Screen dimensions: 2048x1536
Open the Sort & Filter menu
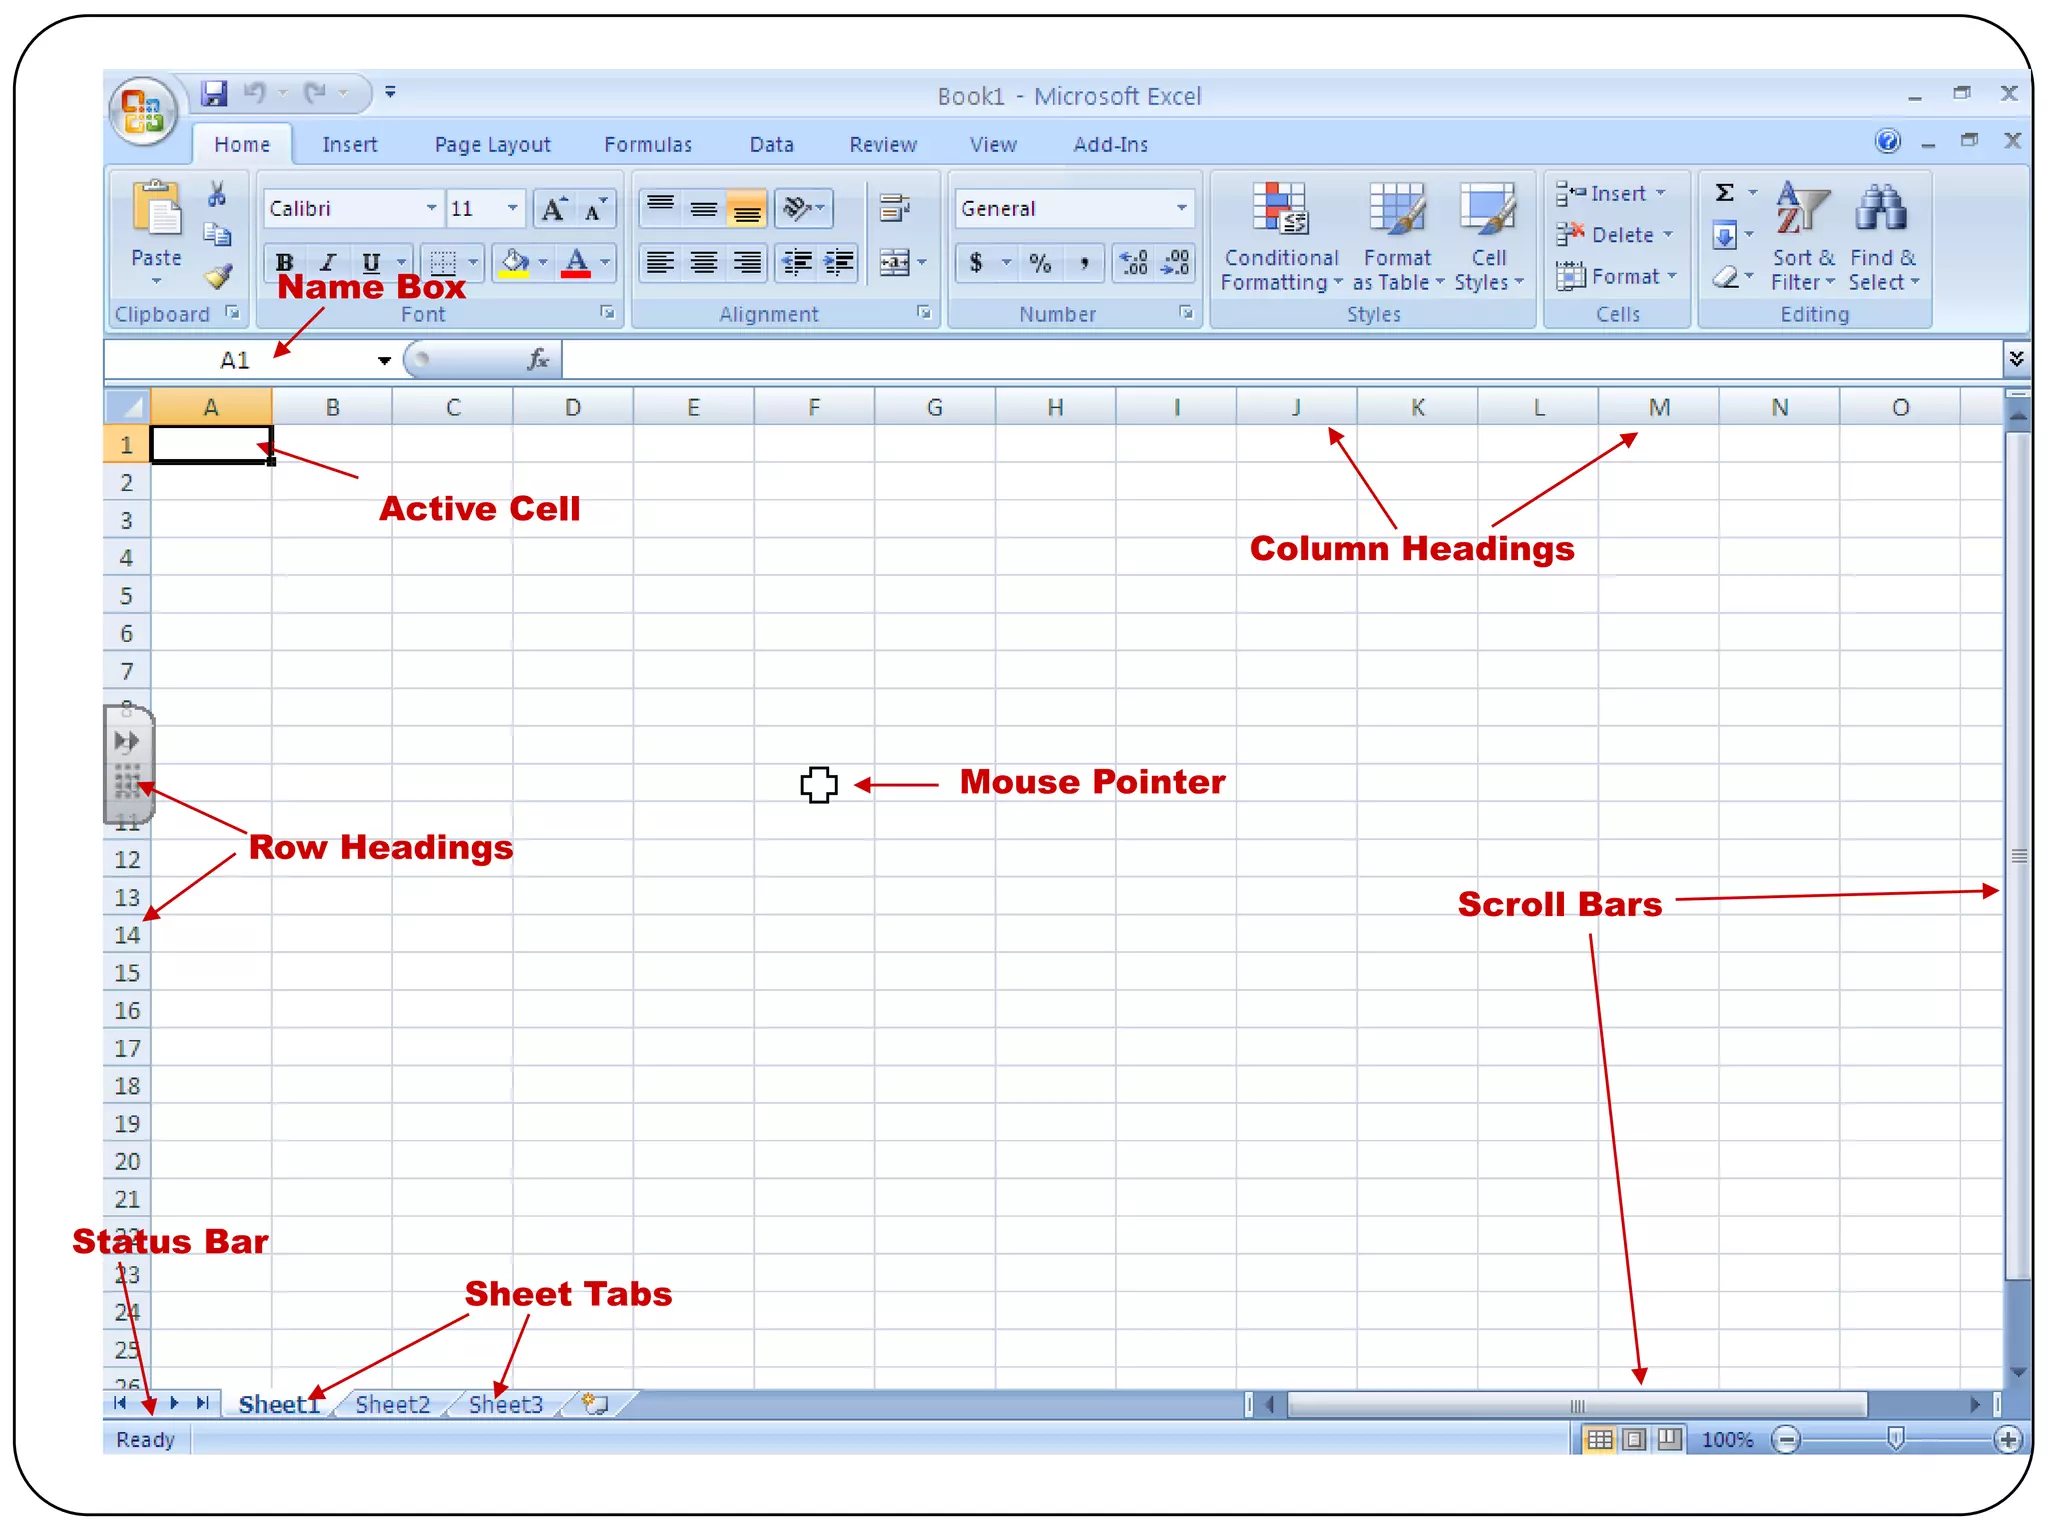point(1803,237)
